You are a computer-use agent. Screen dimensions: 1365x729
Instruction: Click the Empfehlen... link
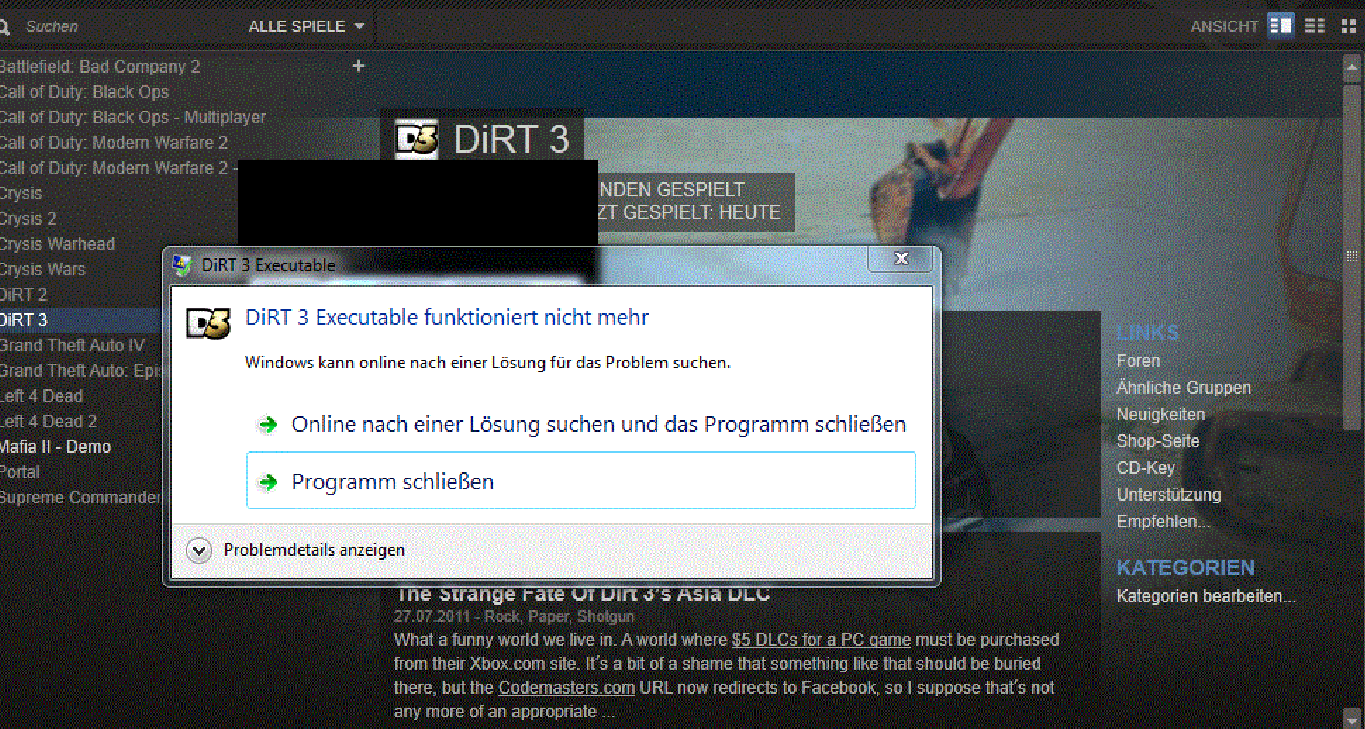point(1163,521)
